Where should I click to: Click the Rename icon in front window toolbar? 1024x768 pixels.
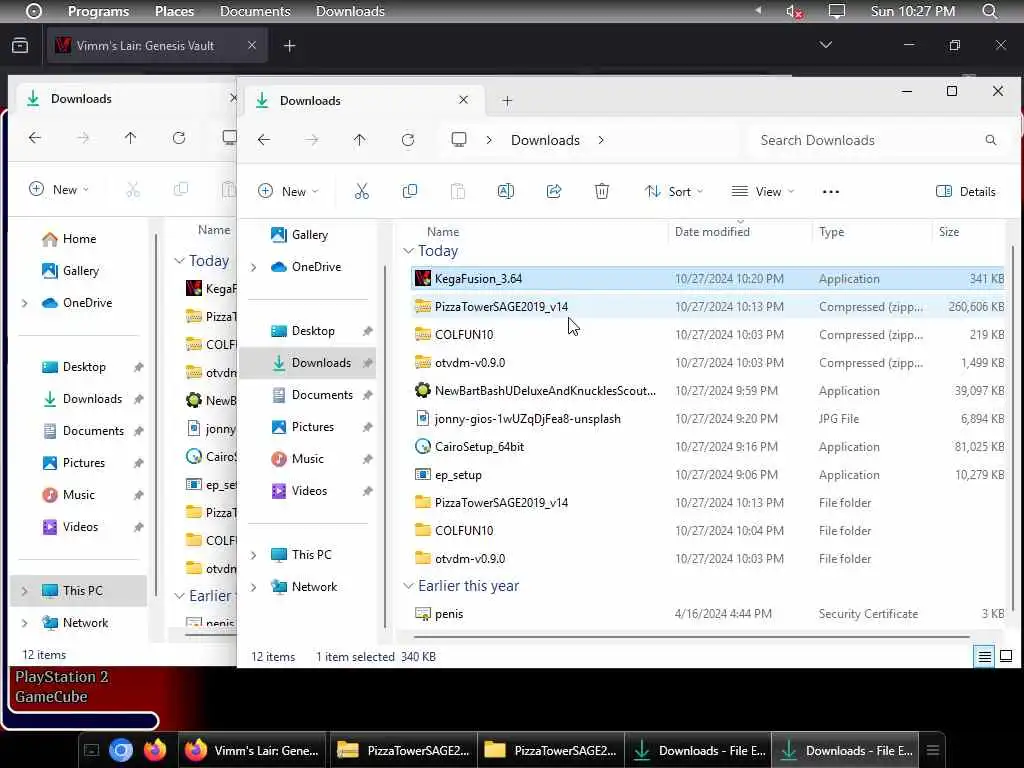tap(505, 191)
